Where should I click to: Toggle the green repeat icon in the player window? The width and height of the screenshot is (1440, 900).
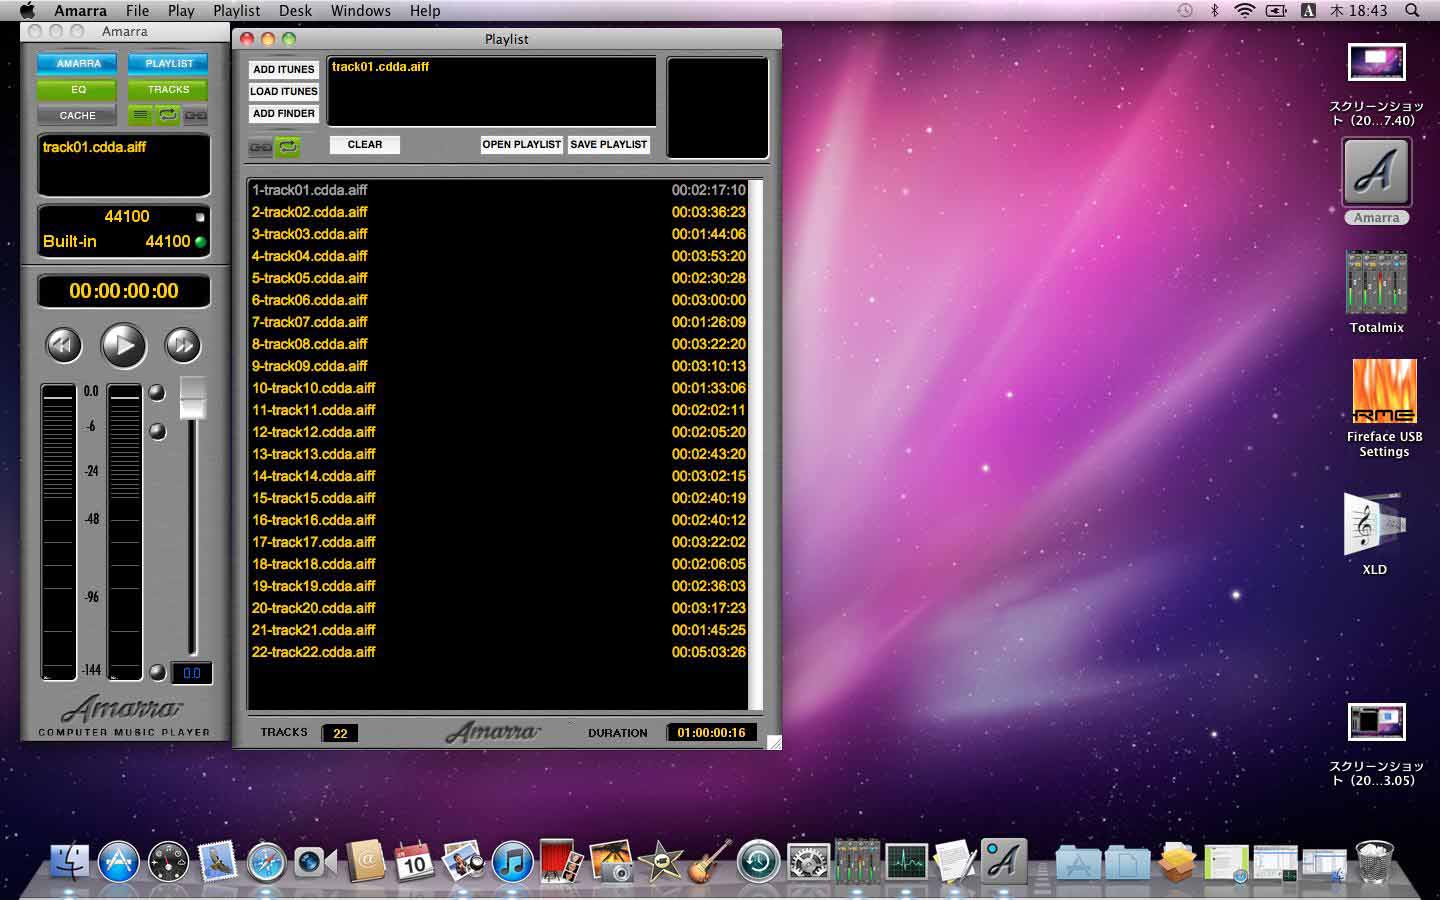168,115
